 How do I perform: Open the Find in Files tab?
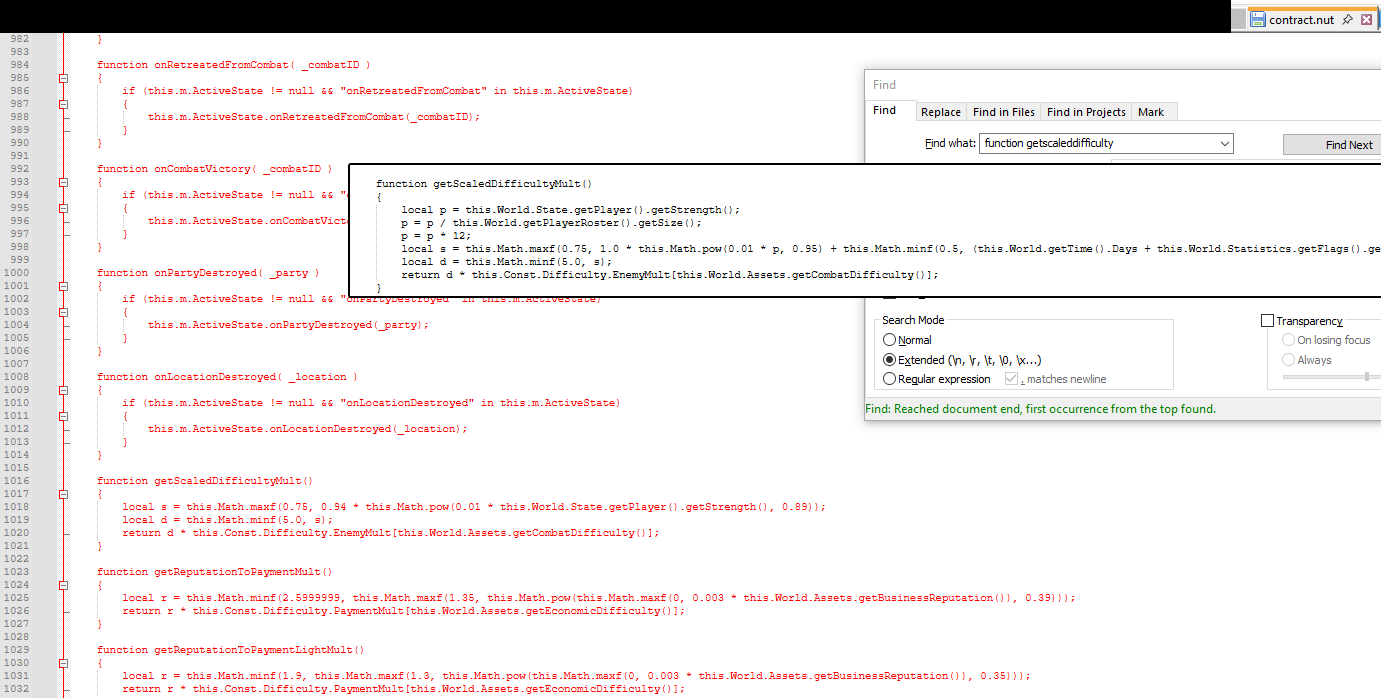pos(1004,112)
